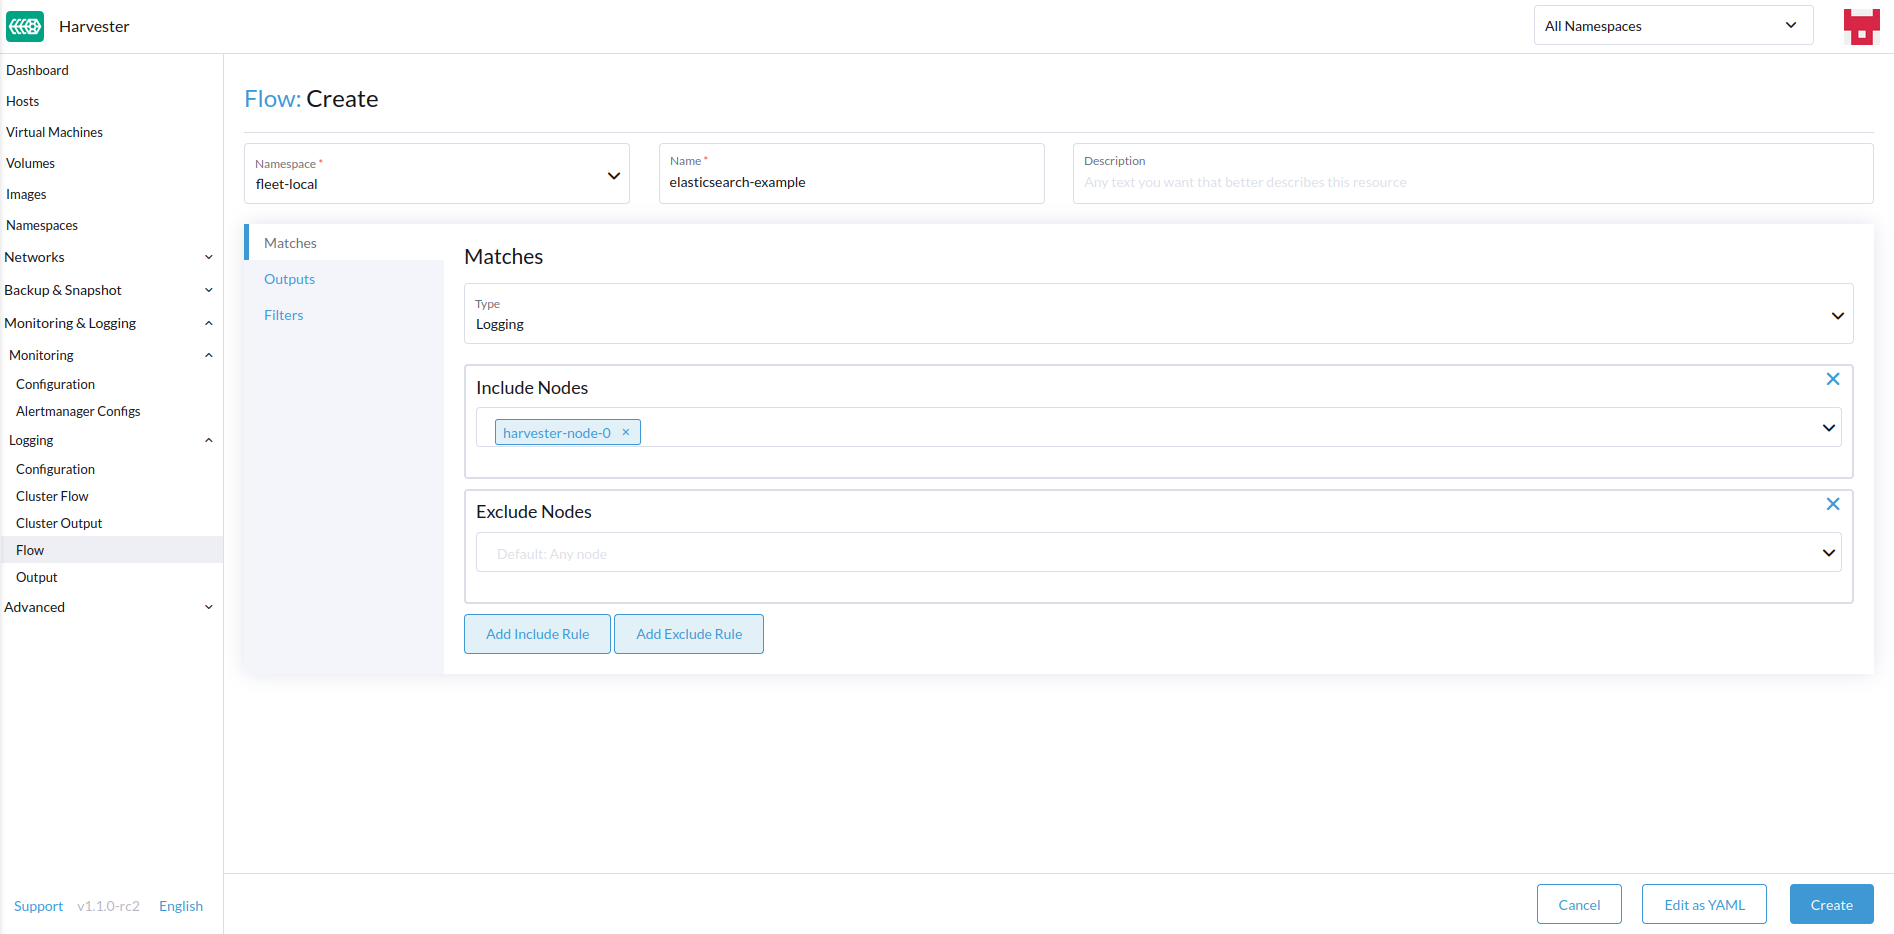Open the All Namespaces dropdown

click(1673, 25)
